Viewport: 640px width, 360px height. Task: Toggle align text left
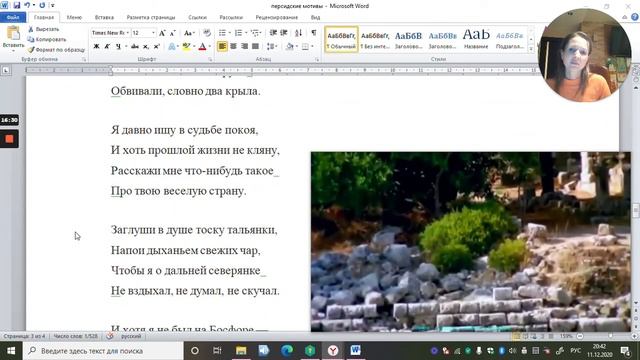(x=222, y=47)
